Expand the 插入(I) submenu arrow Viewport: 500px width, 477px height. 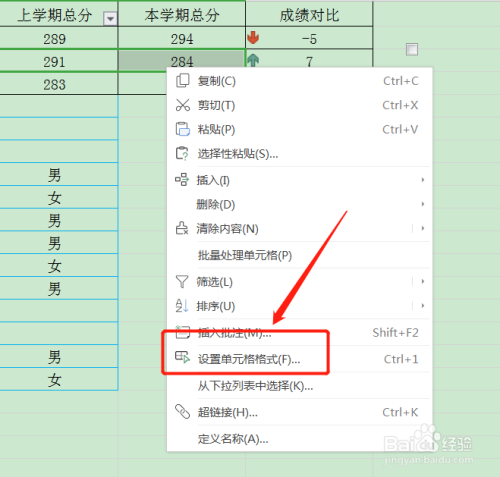pyautogui.click(x=423, y=180)
